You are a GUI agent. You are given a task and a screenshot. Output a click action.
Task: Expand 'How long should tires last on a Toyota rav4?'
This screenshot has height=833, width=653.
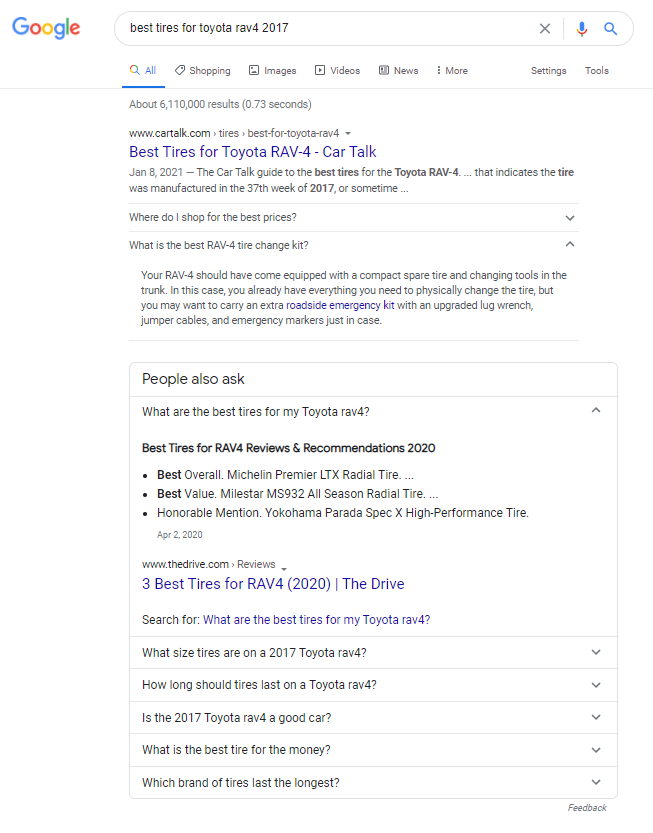point(373,685)
